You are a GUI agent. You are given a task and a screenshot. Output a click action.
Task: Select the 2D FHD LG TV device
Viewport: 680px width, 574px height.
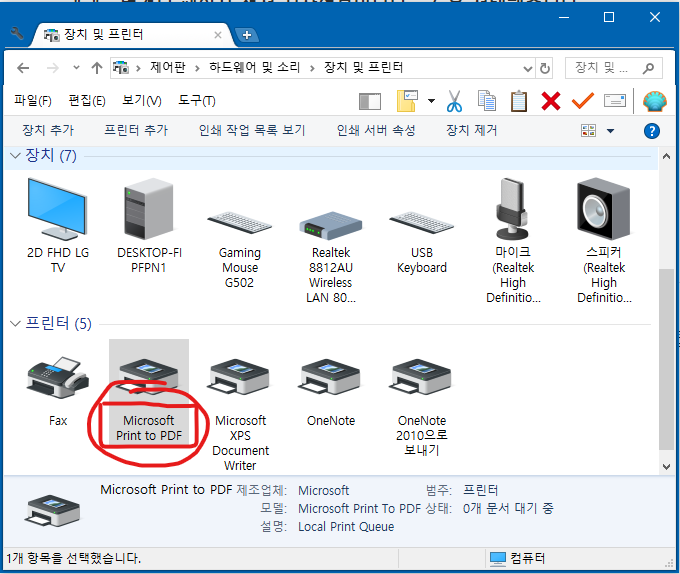58,225
